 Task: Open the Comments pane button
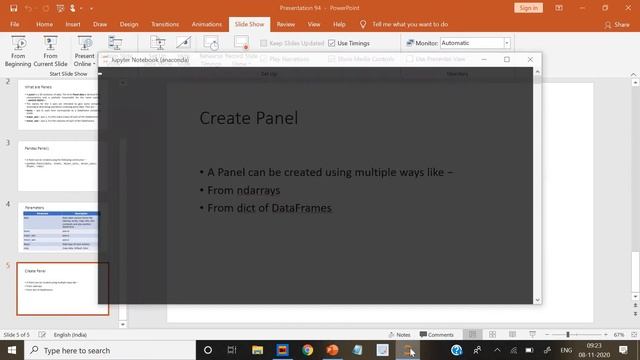click(x=436, y=335)
